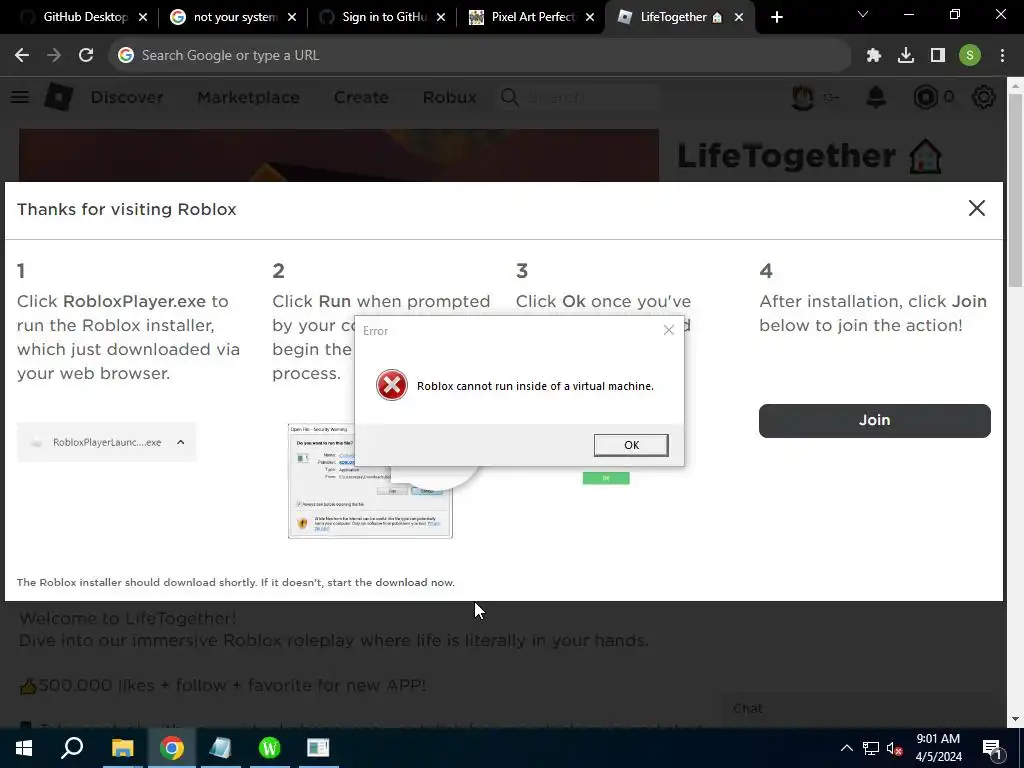The height and width of the screenshot is (768, 1024).
Task: Click the Roblox logo icon
Action: coord(59,97)
